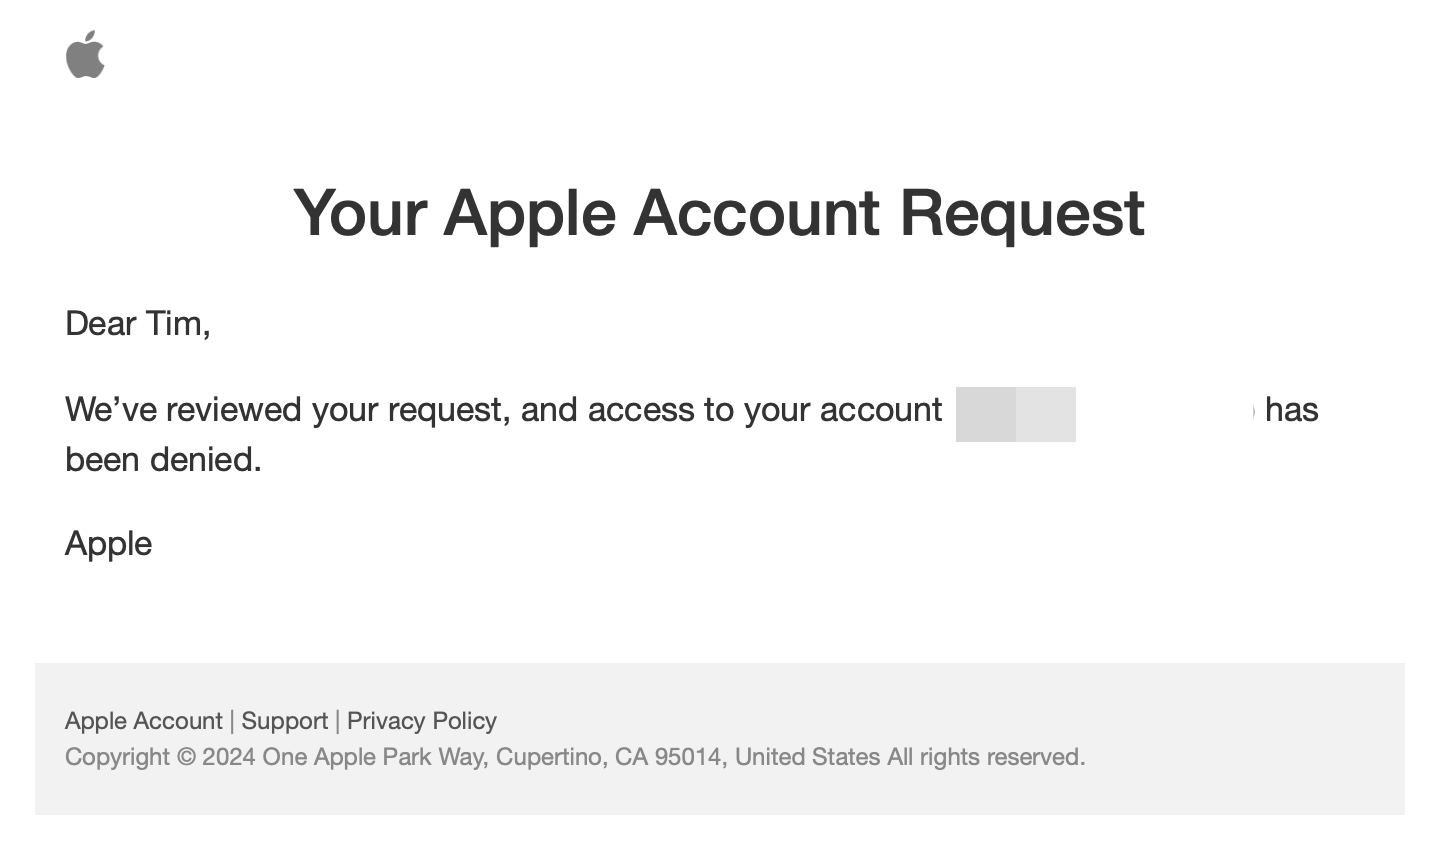Click the redacted account address block

1015,413
